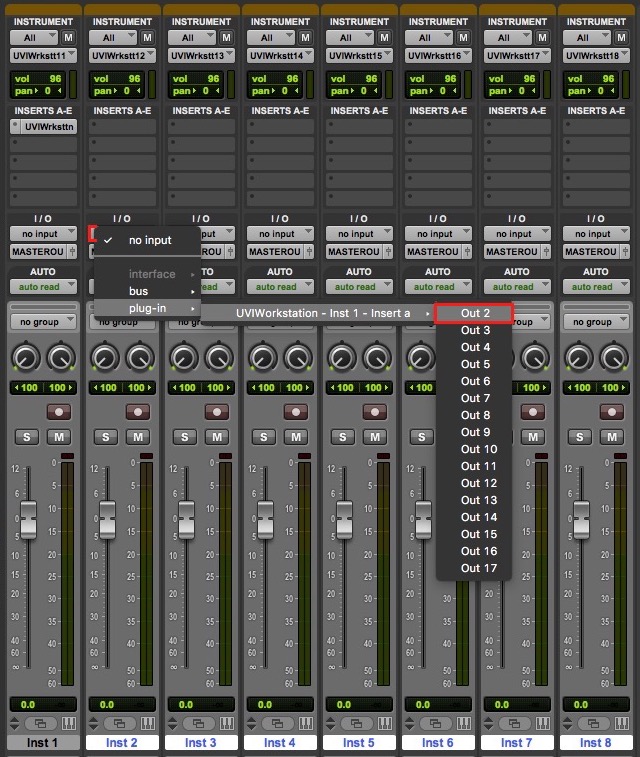Click output window icon on Inst 8 strip

[x=593, y=723]
